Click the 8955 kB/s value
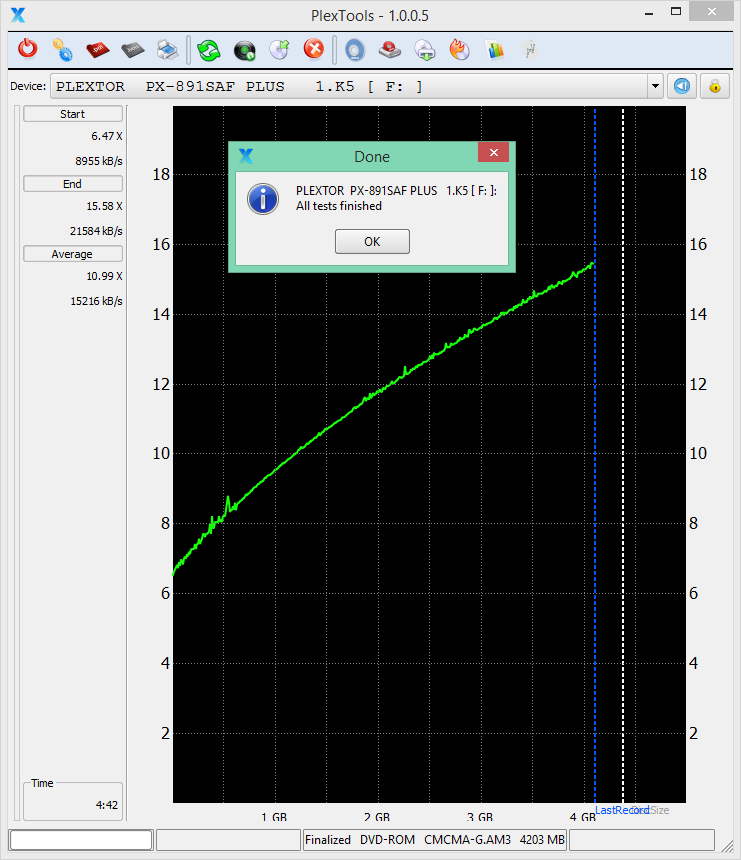The width and height of the screenshot is (741, 860). 99,161
